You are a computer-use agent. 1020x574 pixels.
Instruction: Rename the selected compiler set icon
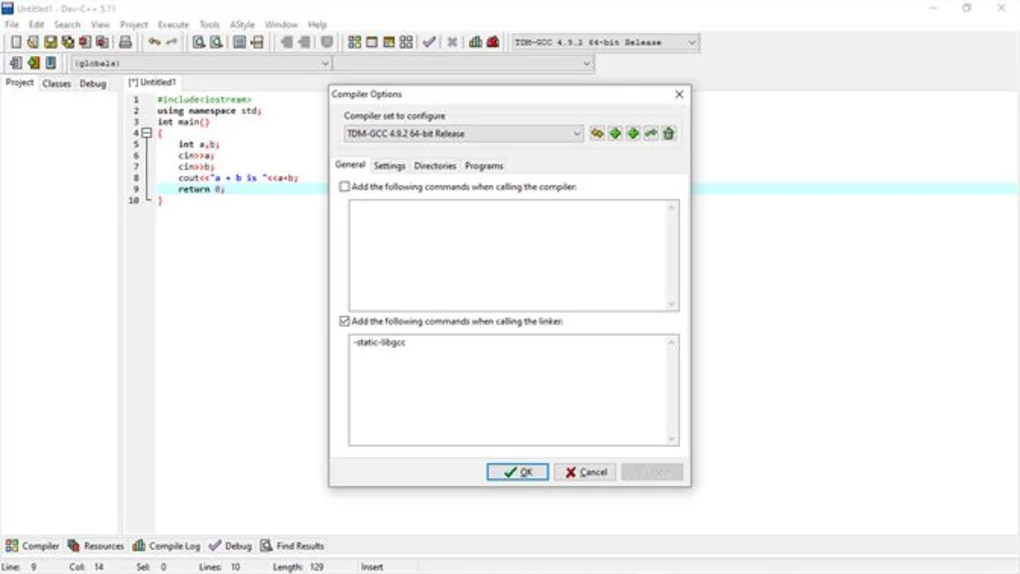click(x=651, y=133)
